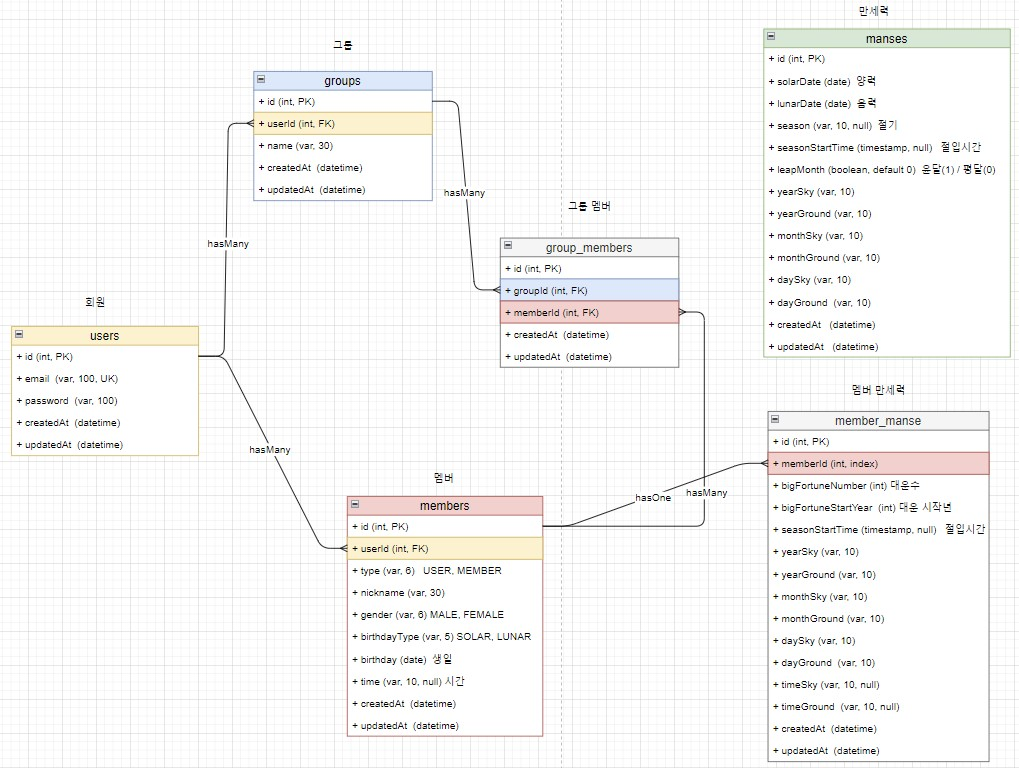Select memberId FK row in group_members

coord(589,313)
